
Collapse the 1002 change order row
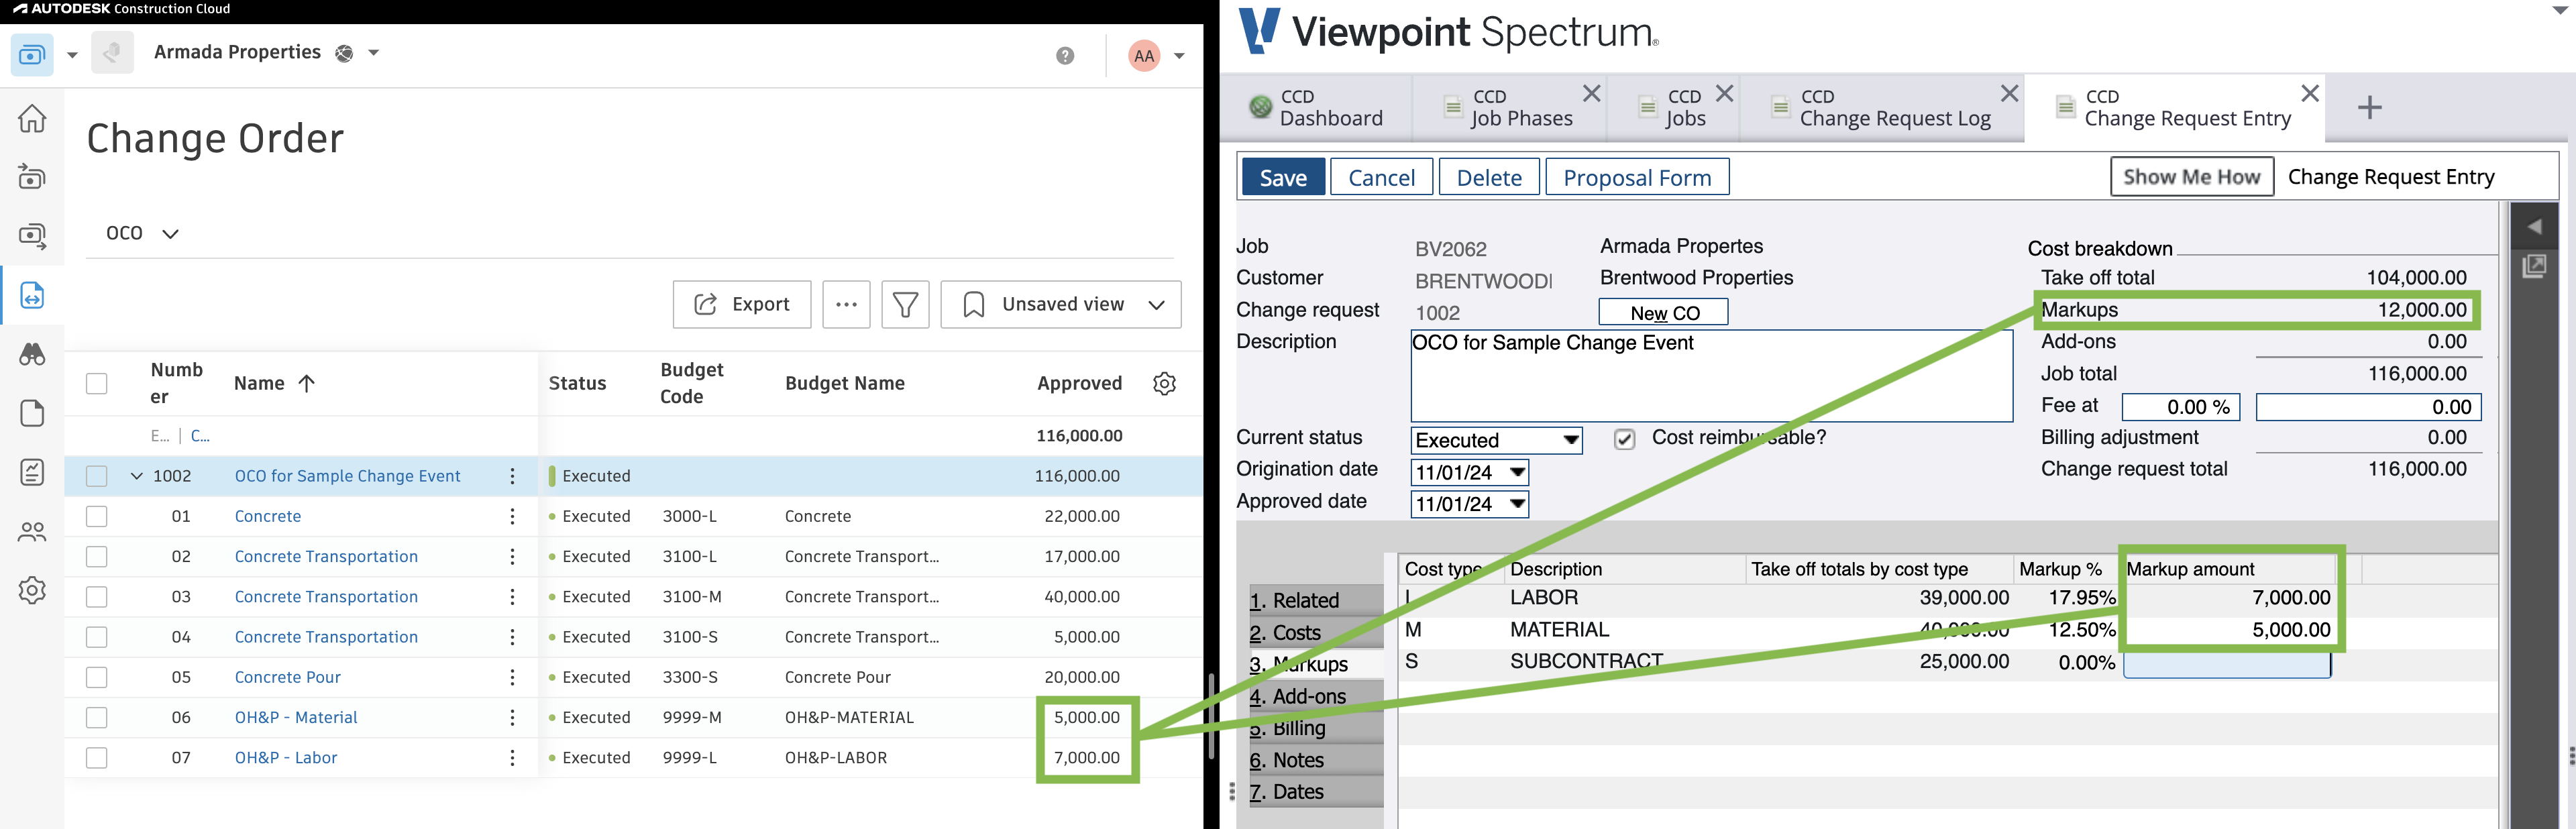[x=136, y=476]
